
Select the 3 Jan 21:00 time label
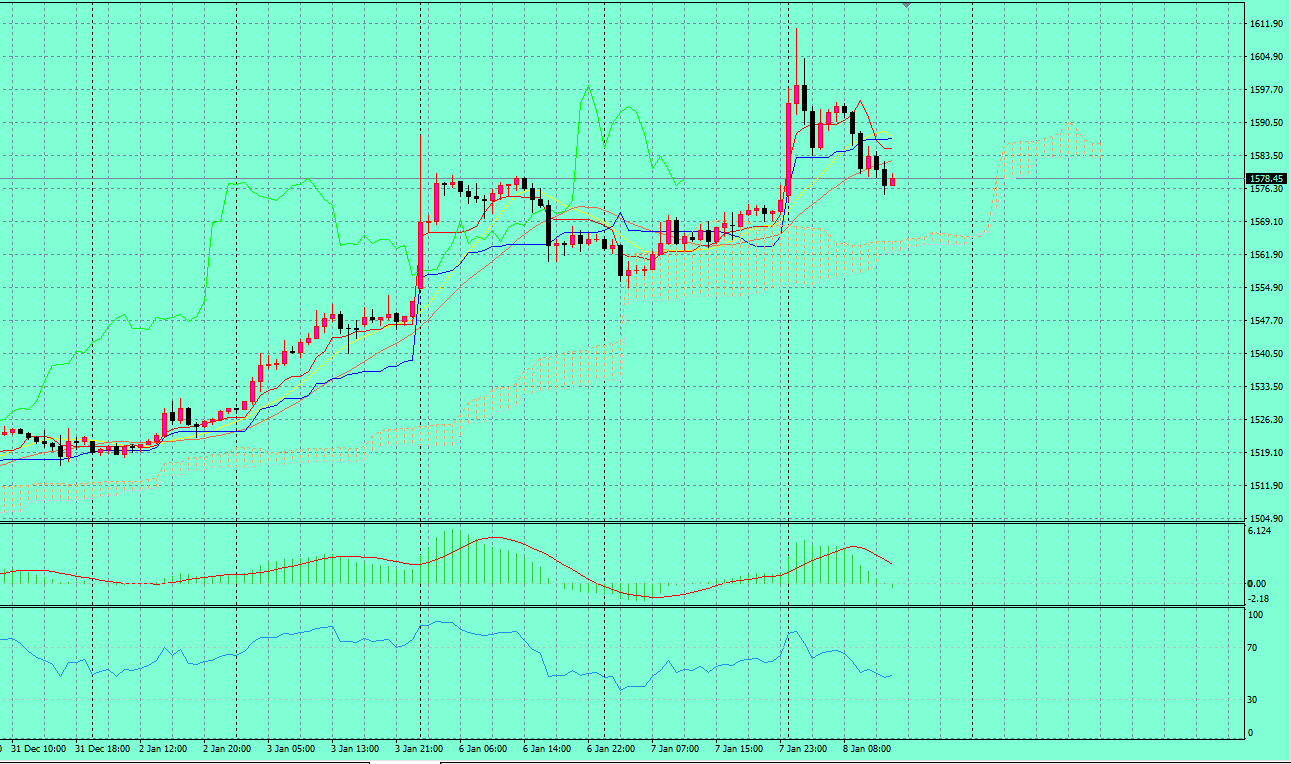pos(419,748)
